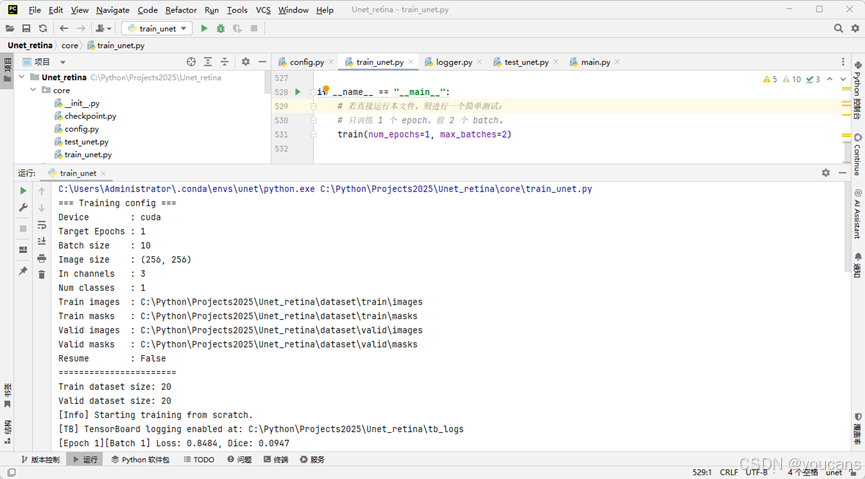Click the 529:1 cursor position indicator

pyautogui.click(x=702, y=472)
